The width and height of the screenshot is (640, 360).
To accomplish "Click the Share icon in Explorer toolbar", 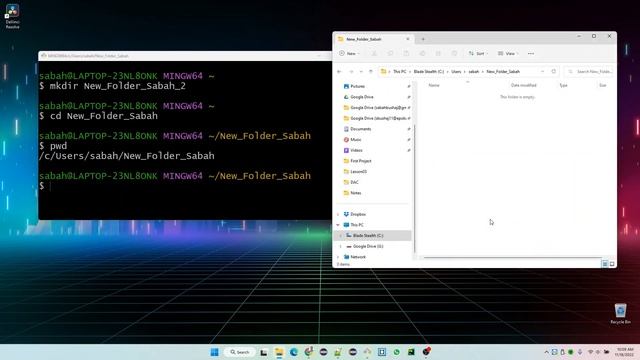I will [x=438, y=53].
